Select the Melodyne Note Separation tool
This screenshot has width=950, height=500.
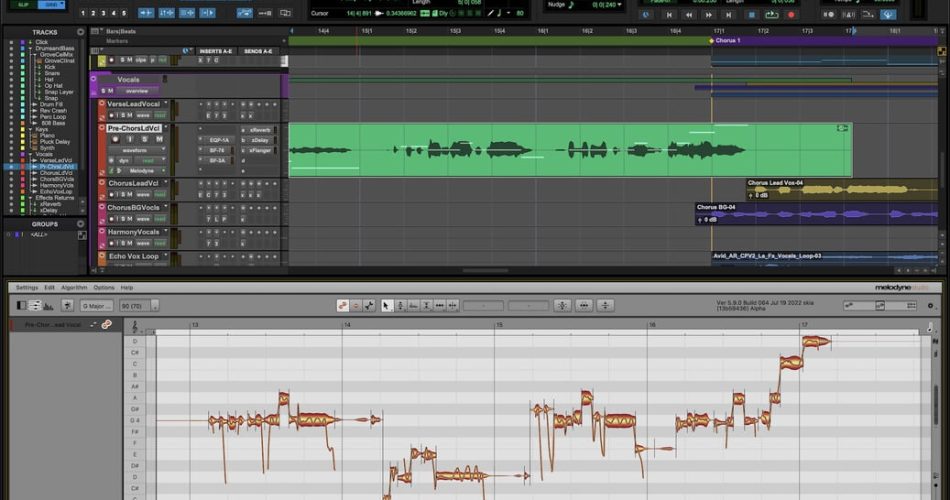[453, 306]
